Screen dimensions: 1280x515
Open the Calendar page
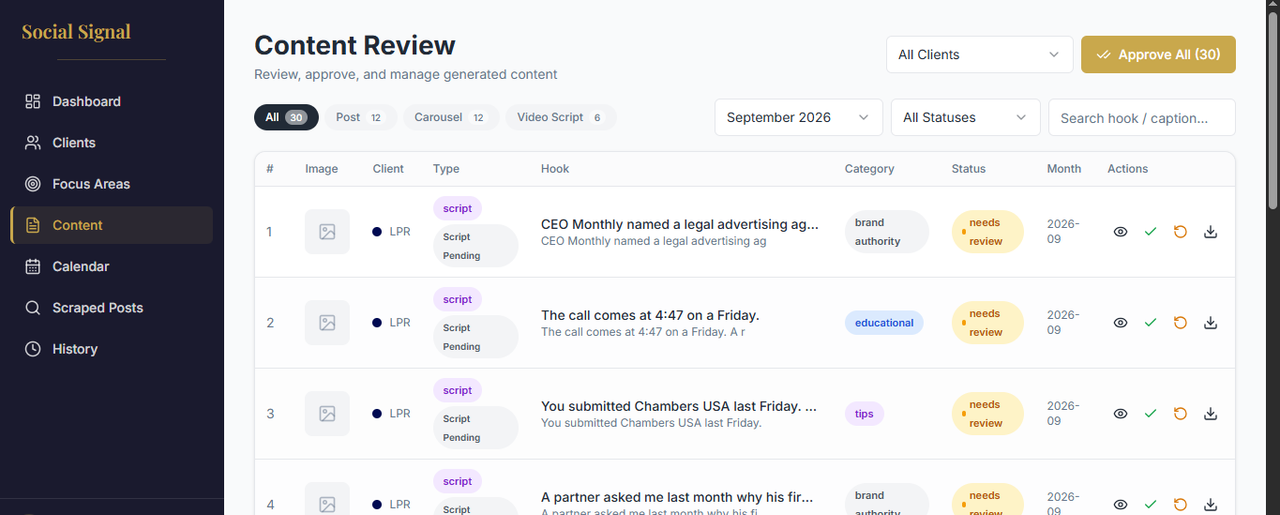tap(111, 266)
